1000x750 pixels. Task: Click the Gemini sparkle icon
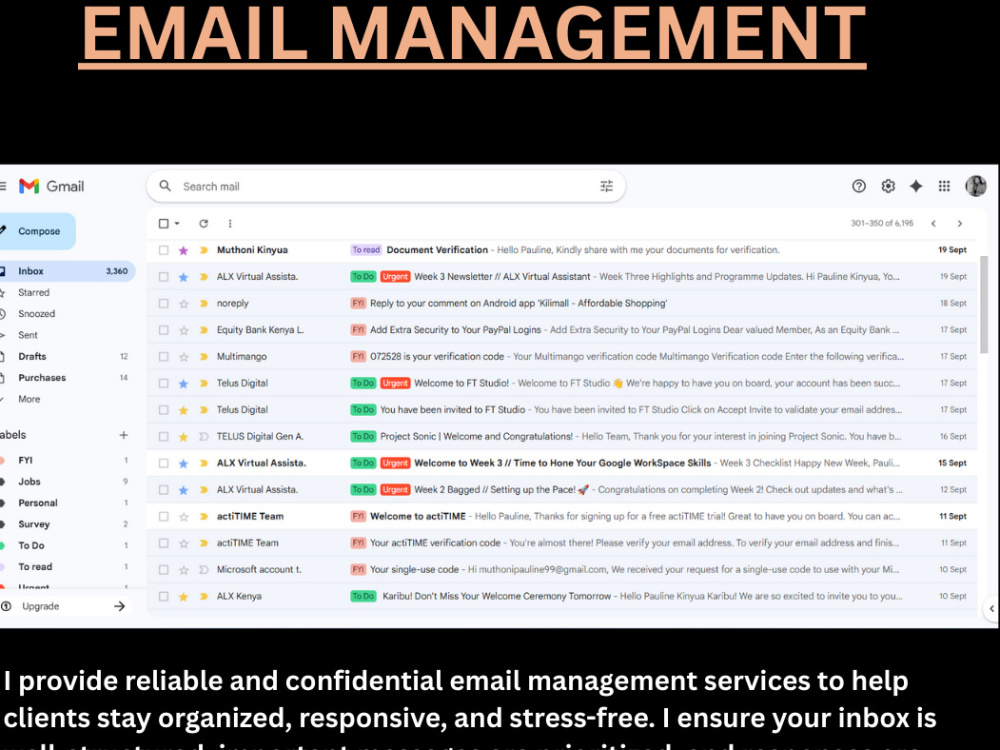916,186
